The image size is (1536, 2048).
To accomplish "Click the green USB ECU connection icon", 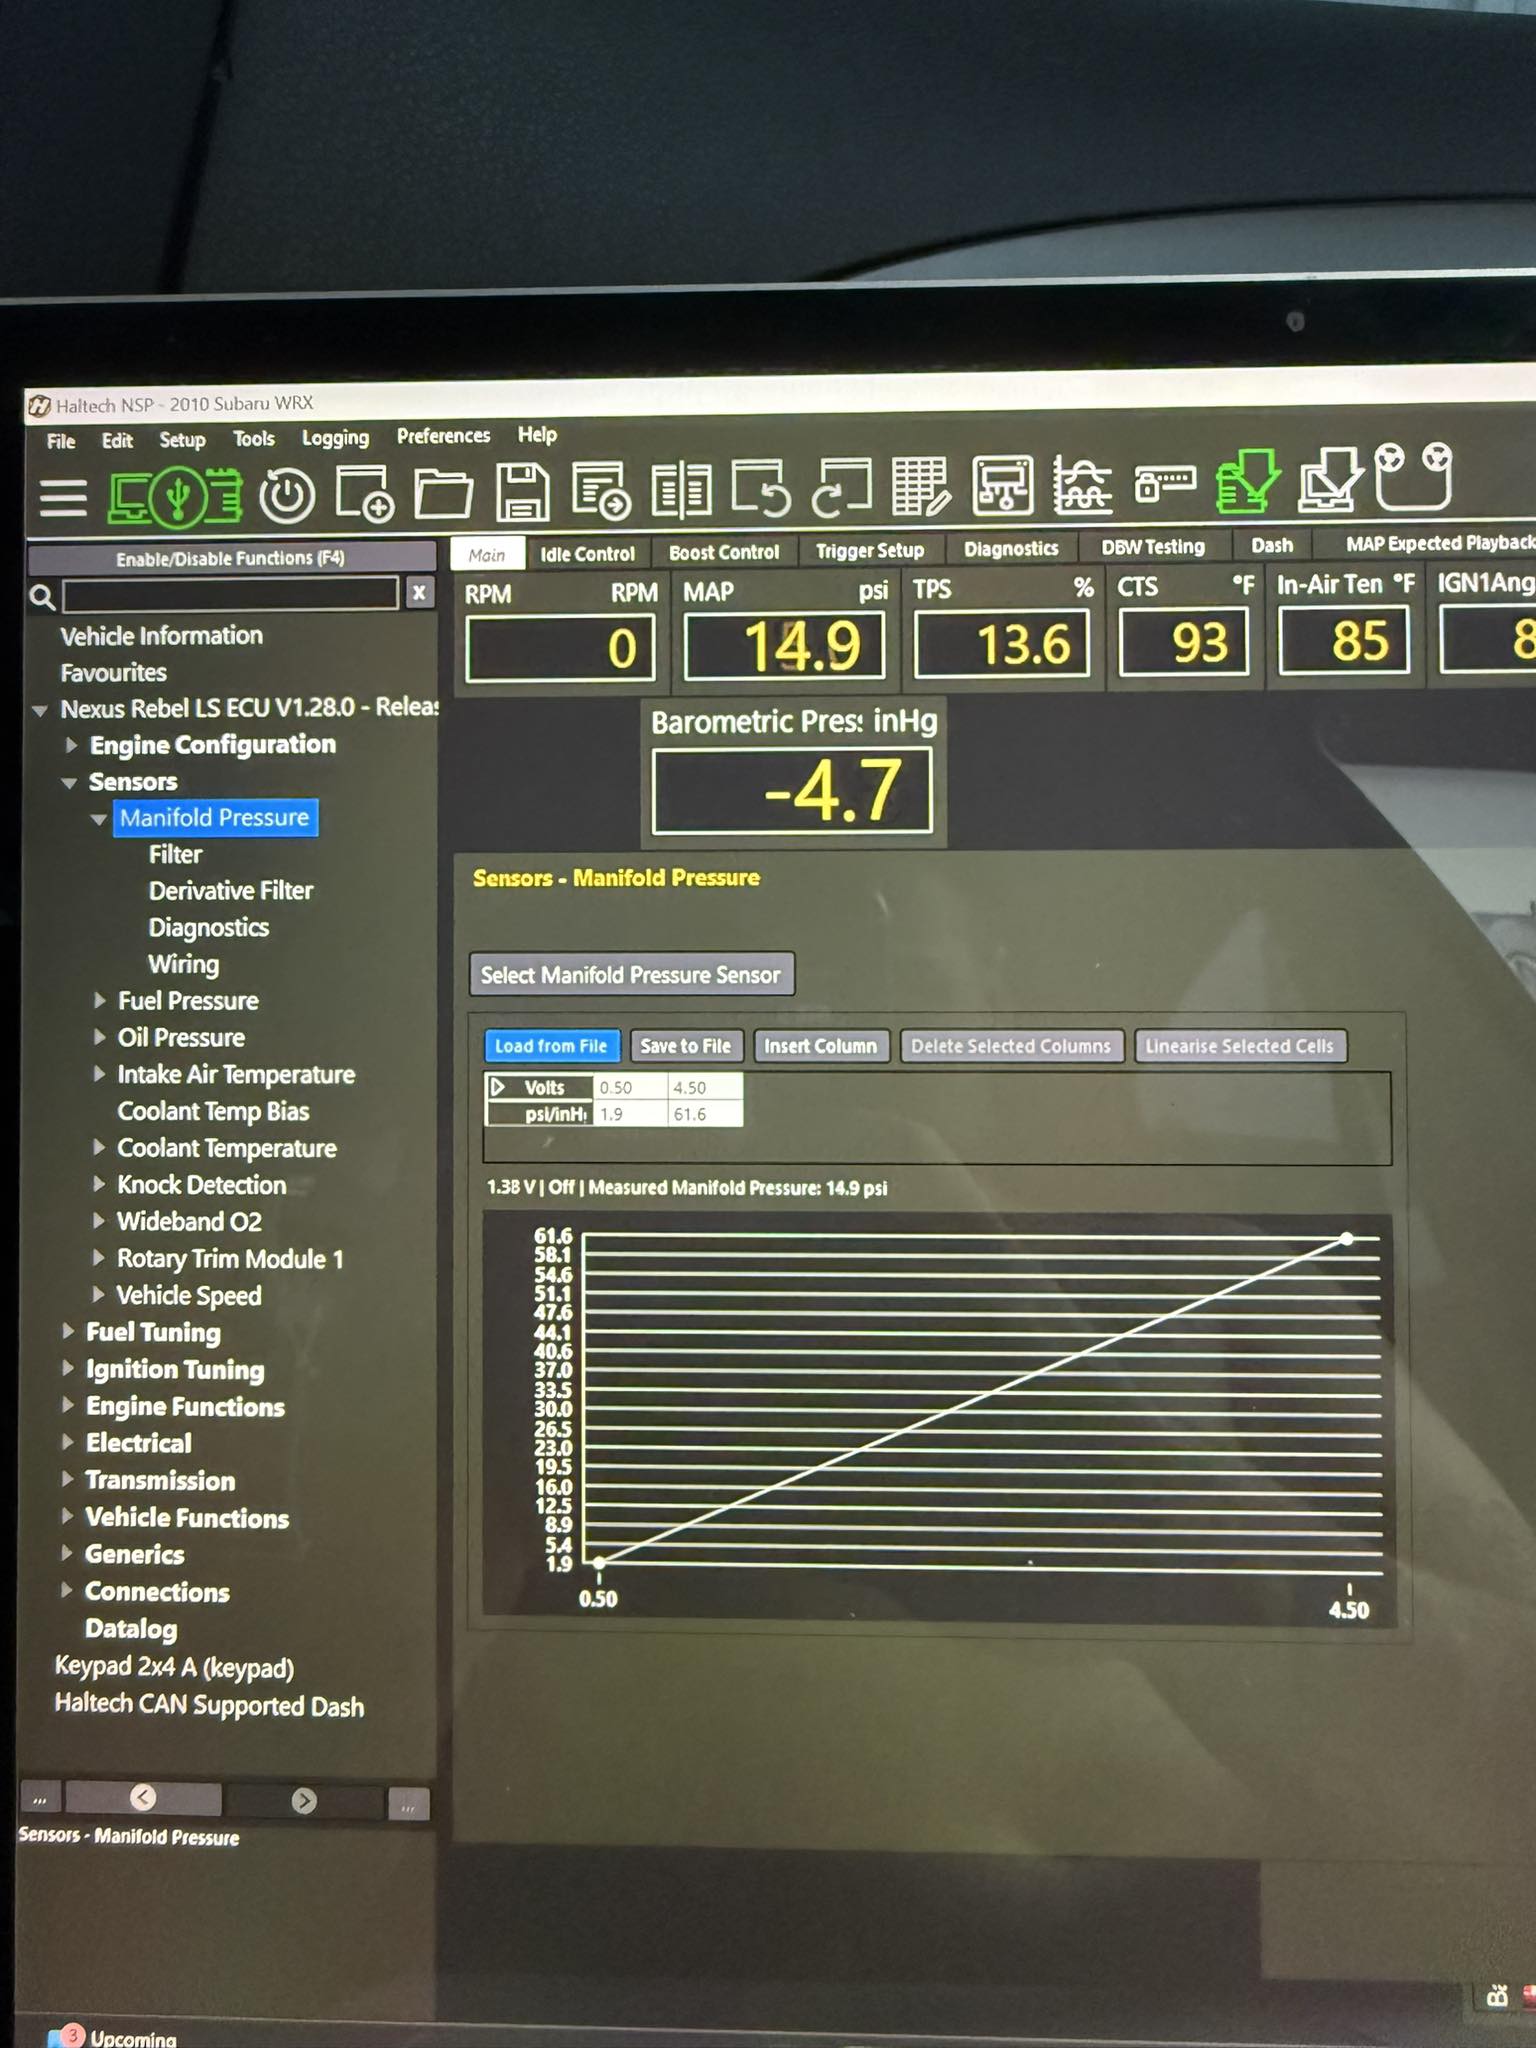I will pyautogui.click(x=175, y=496).
